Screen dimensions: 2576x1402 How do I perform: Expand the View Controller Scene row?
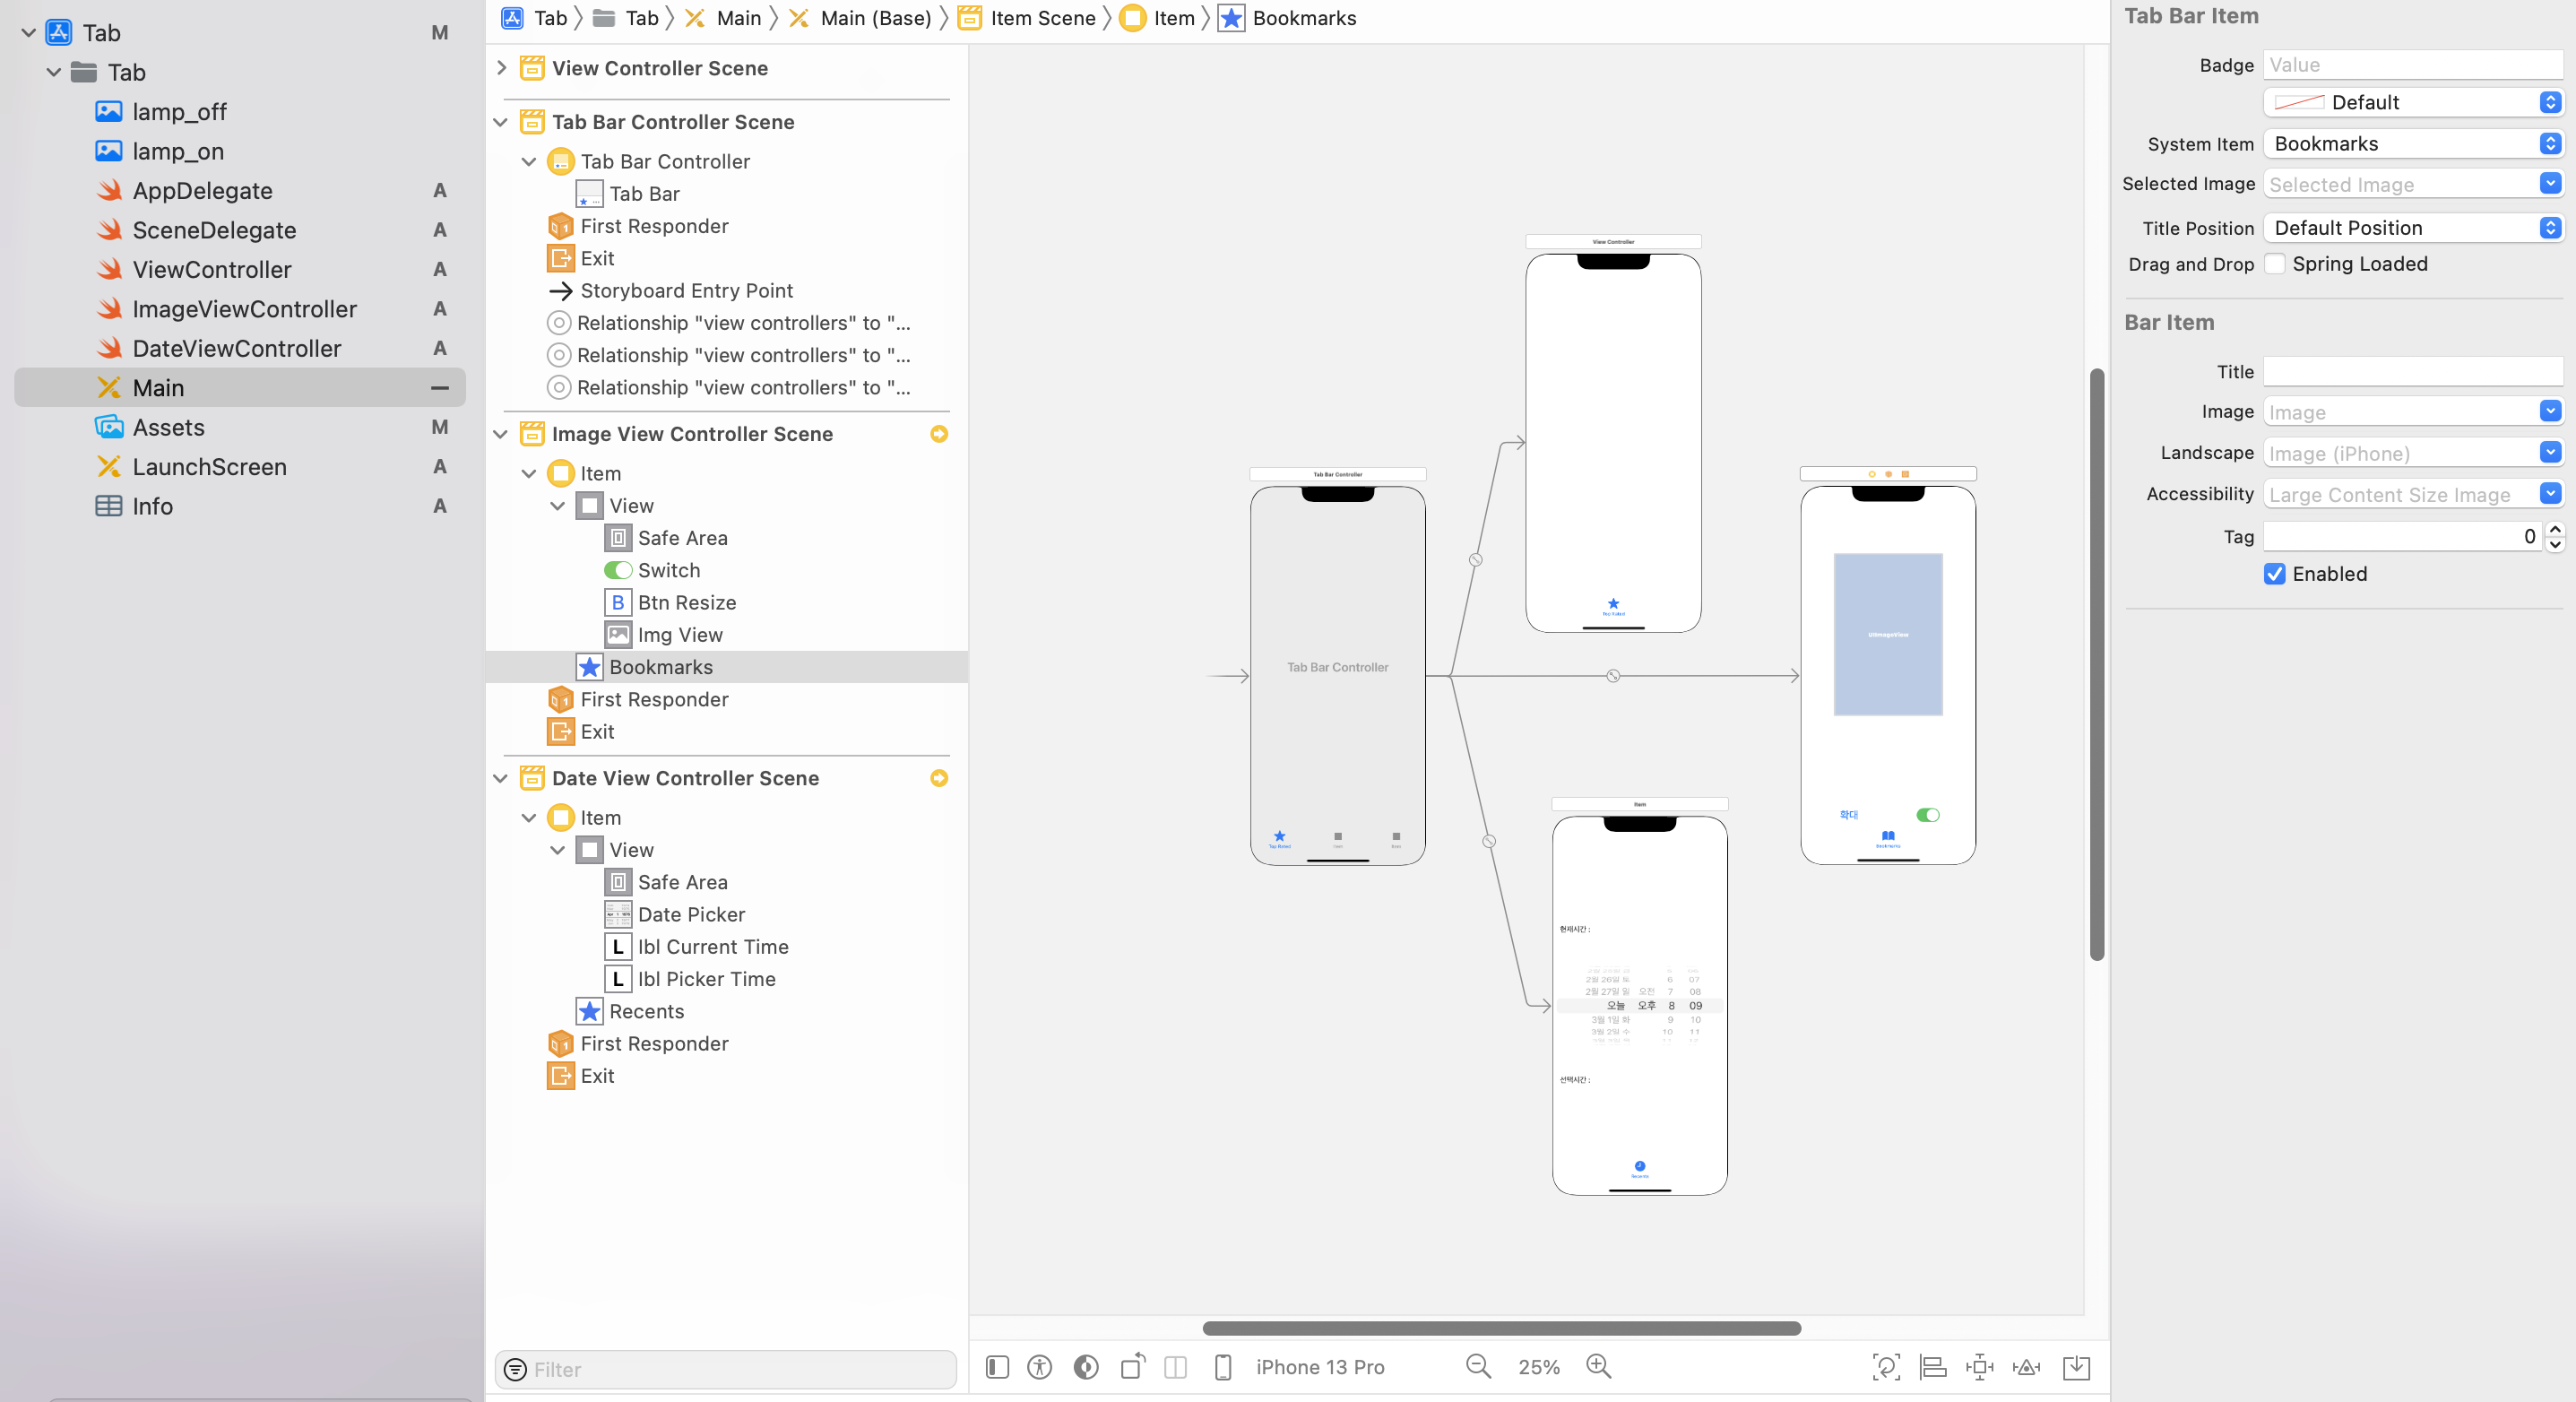[x=502, y=68]
